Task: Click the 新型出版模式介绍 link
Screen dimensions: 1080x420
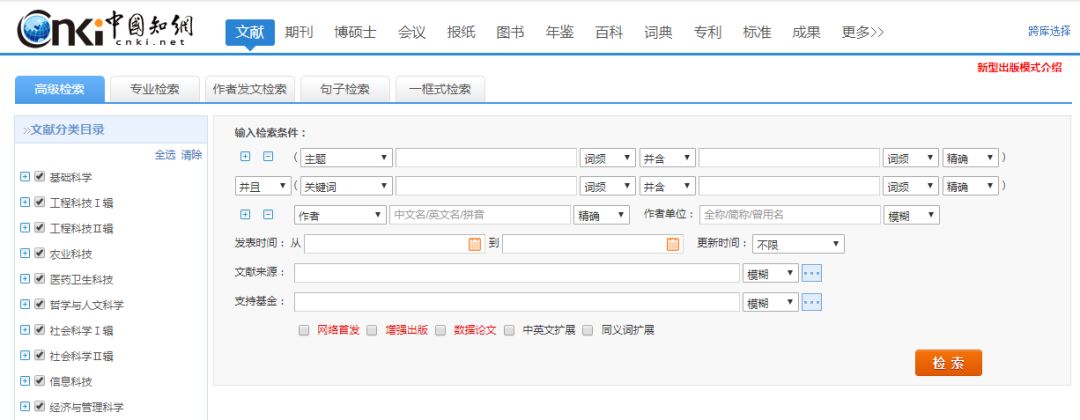Action: [1020, 68]
